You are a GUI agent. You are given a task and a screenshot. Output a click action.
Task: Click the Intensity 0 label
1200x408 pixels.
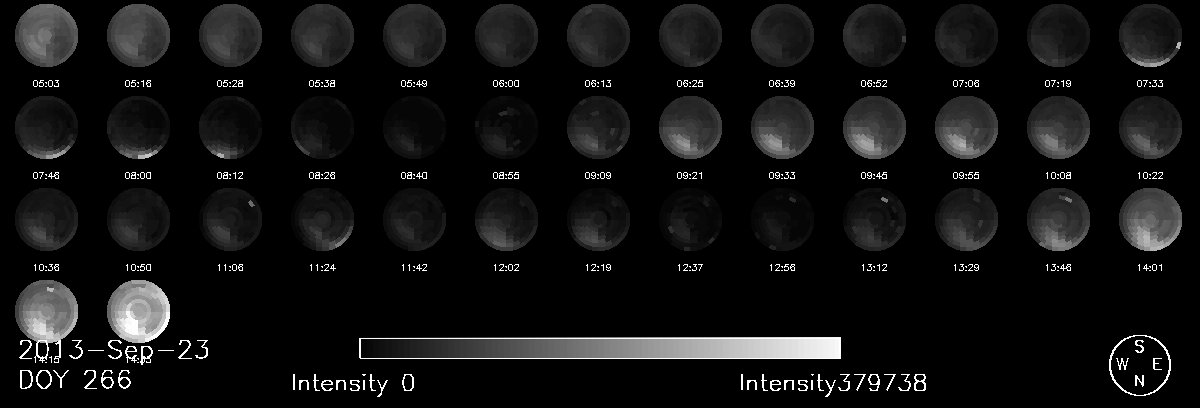pyautogui.click(x=353, y=383)
